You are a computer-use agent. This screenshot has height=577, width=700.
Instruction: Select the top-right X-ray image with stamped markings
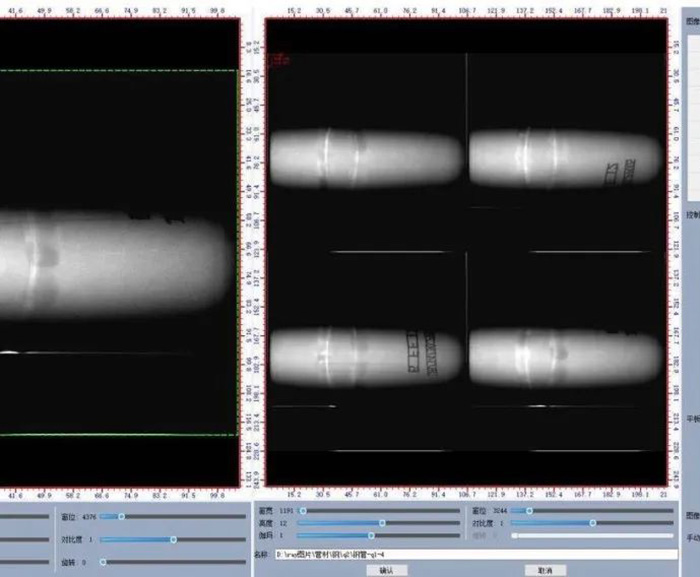[566, 160]
